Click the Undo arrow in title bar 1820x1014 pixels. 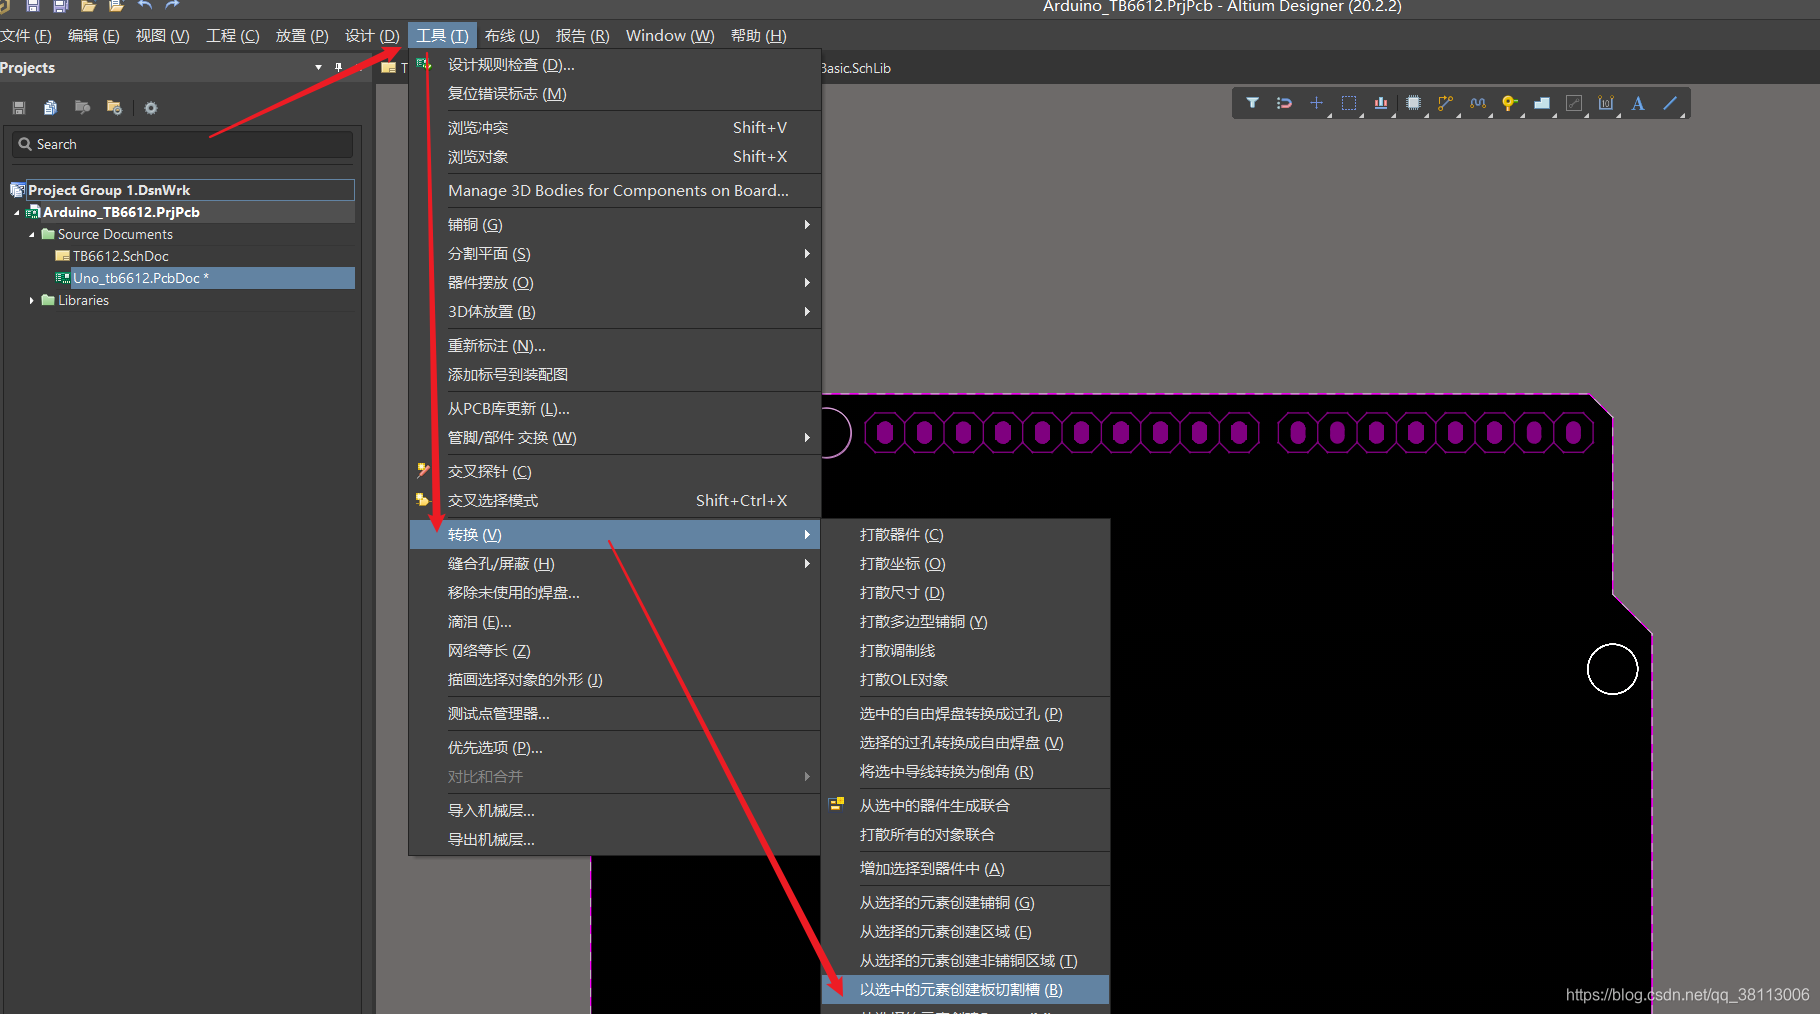145,6
